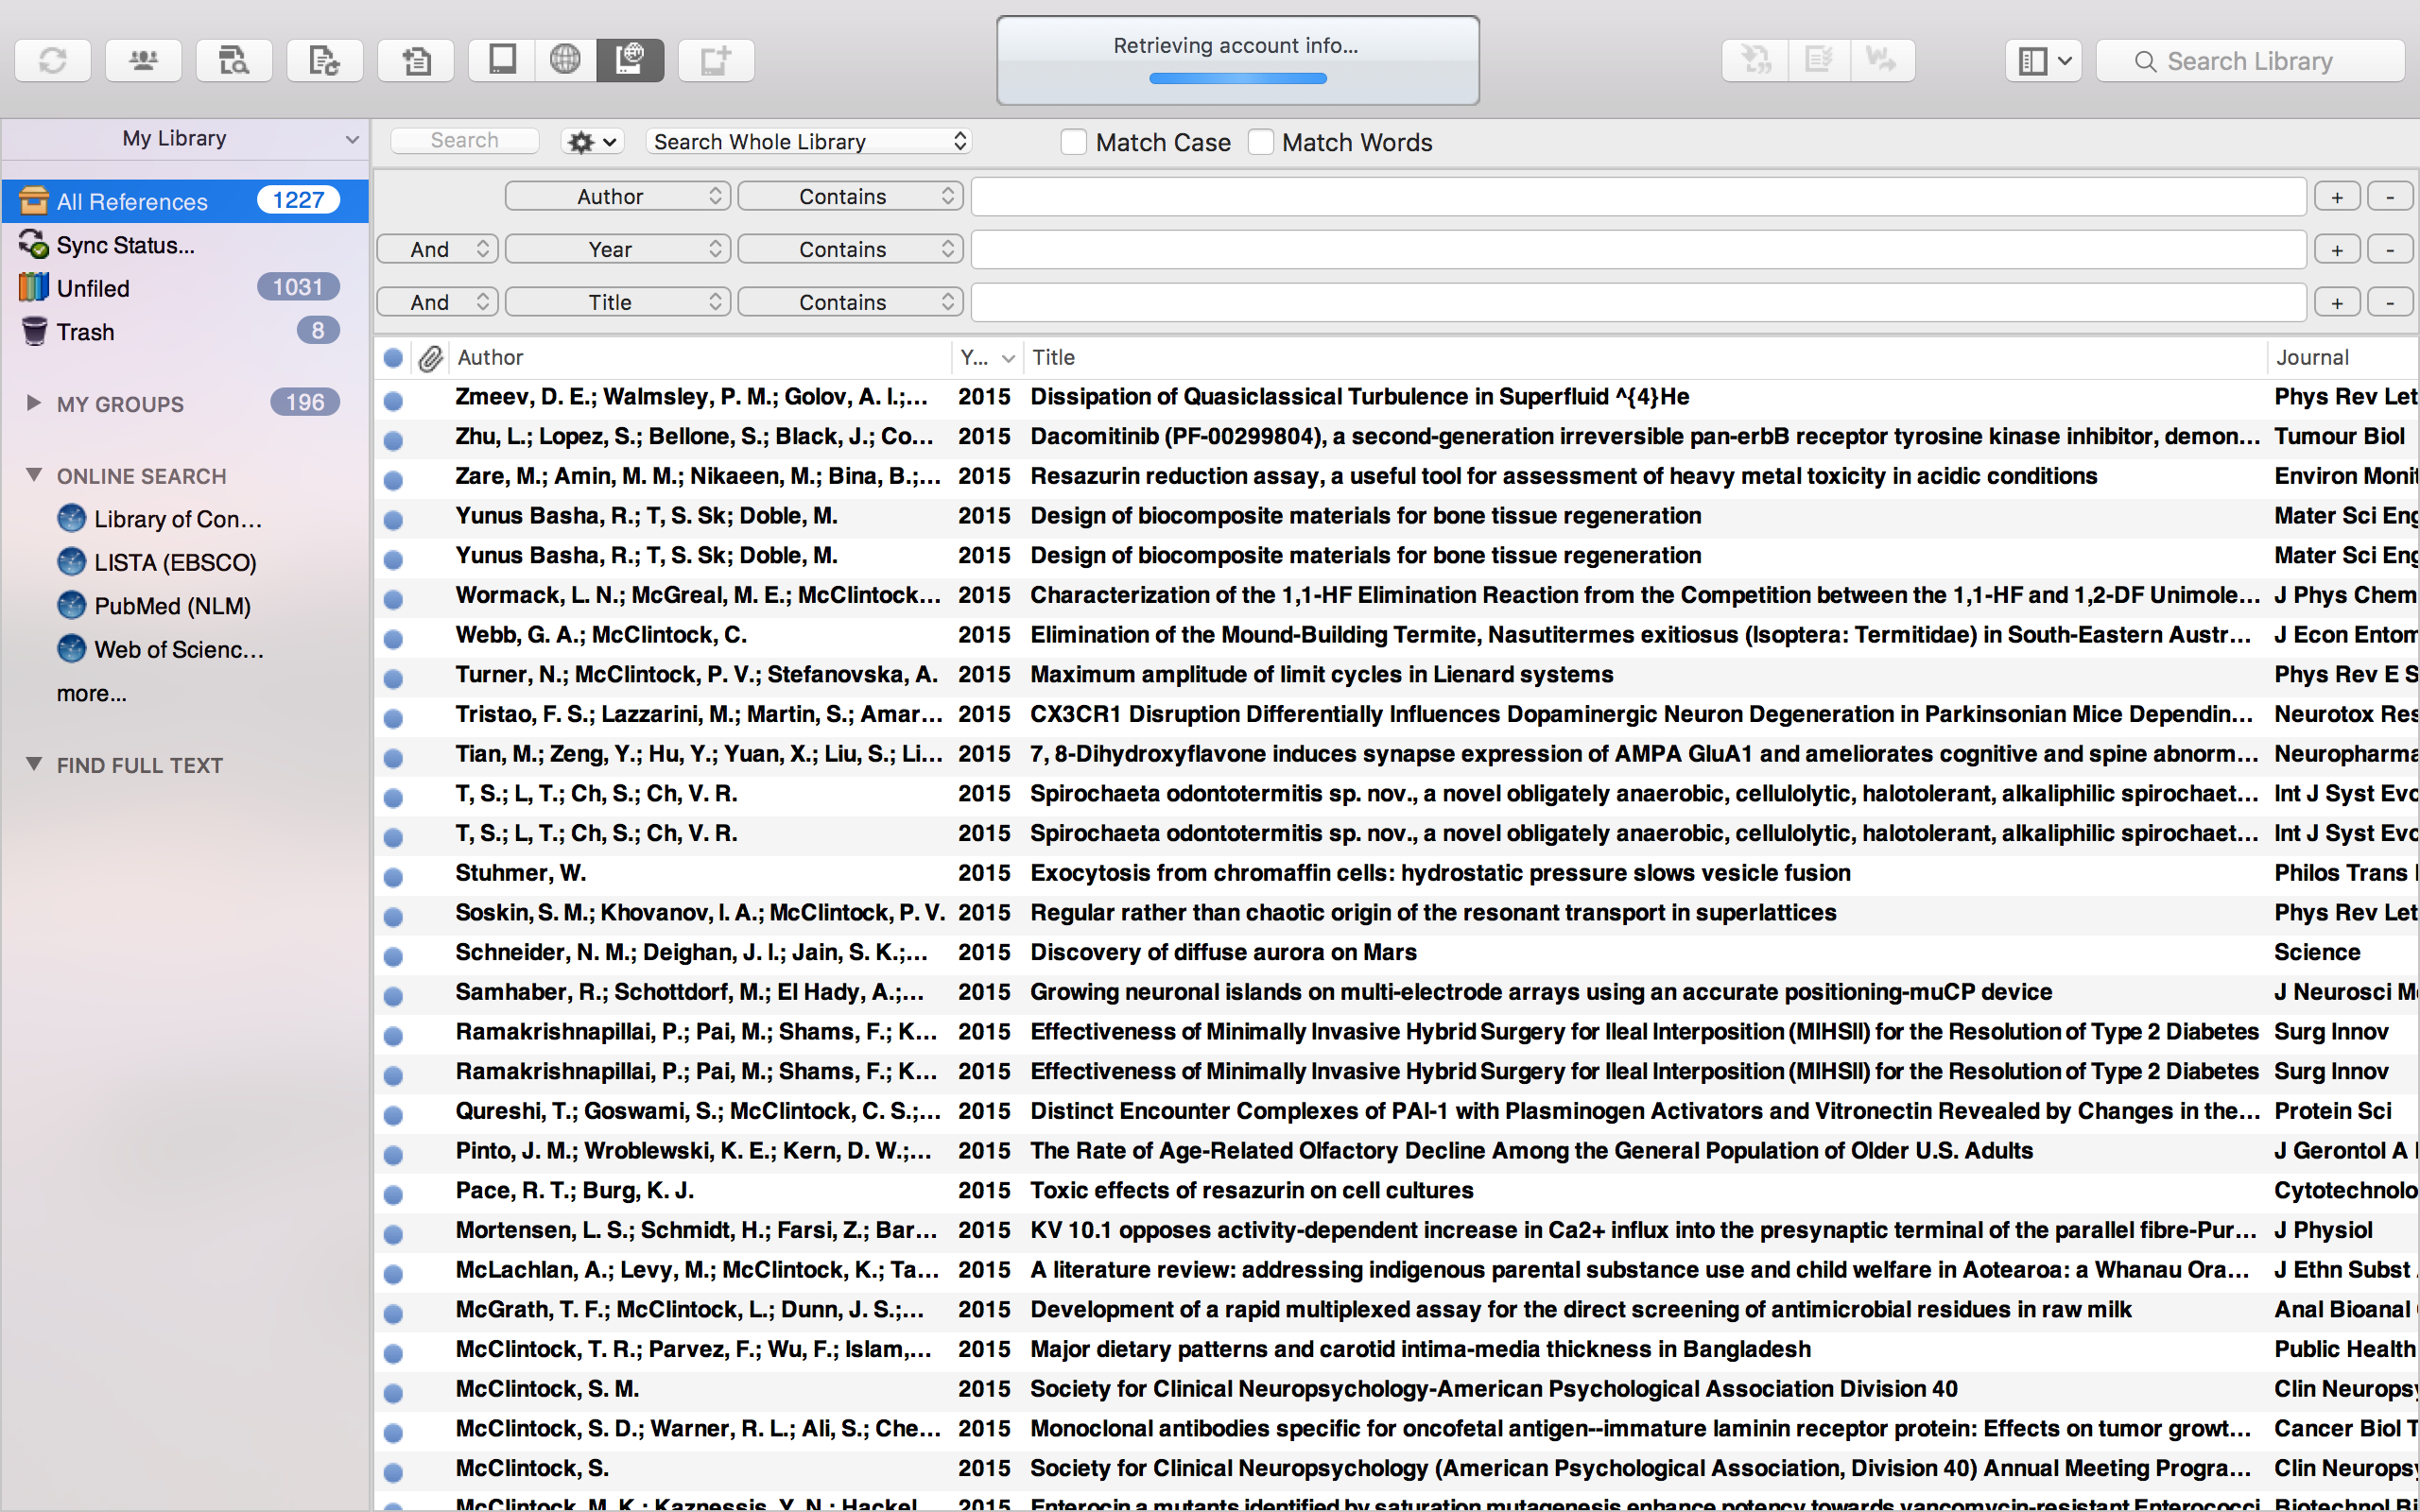Toggle unread dot for Stuhmer, W. reference
The height and width of the screenshot is (1512, 2420).
393,877
